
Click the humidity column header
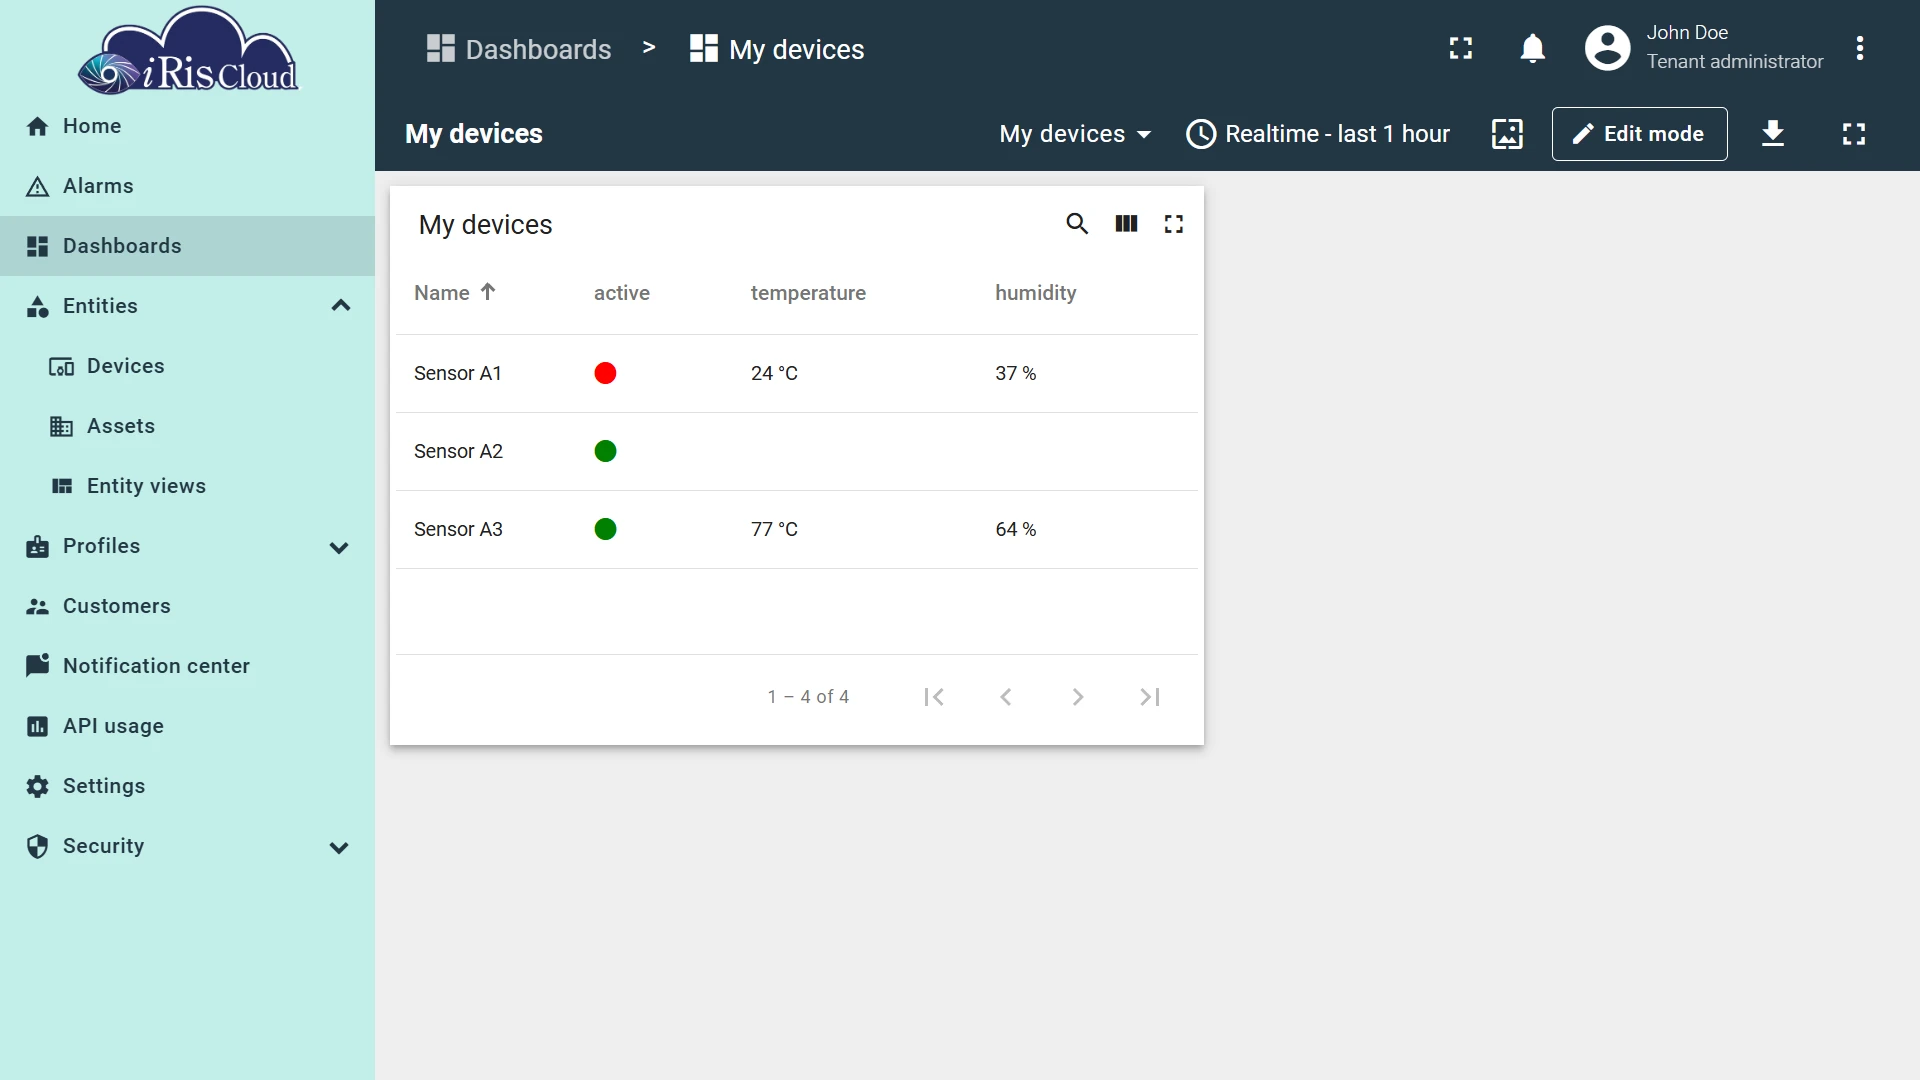[1035, 293]
